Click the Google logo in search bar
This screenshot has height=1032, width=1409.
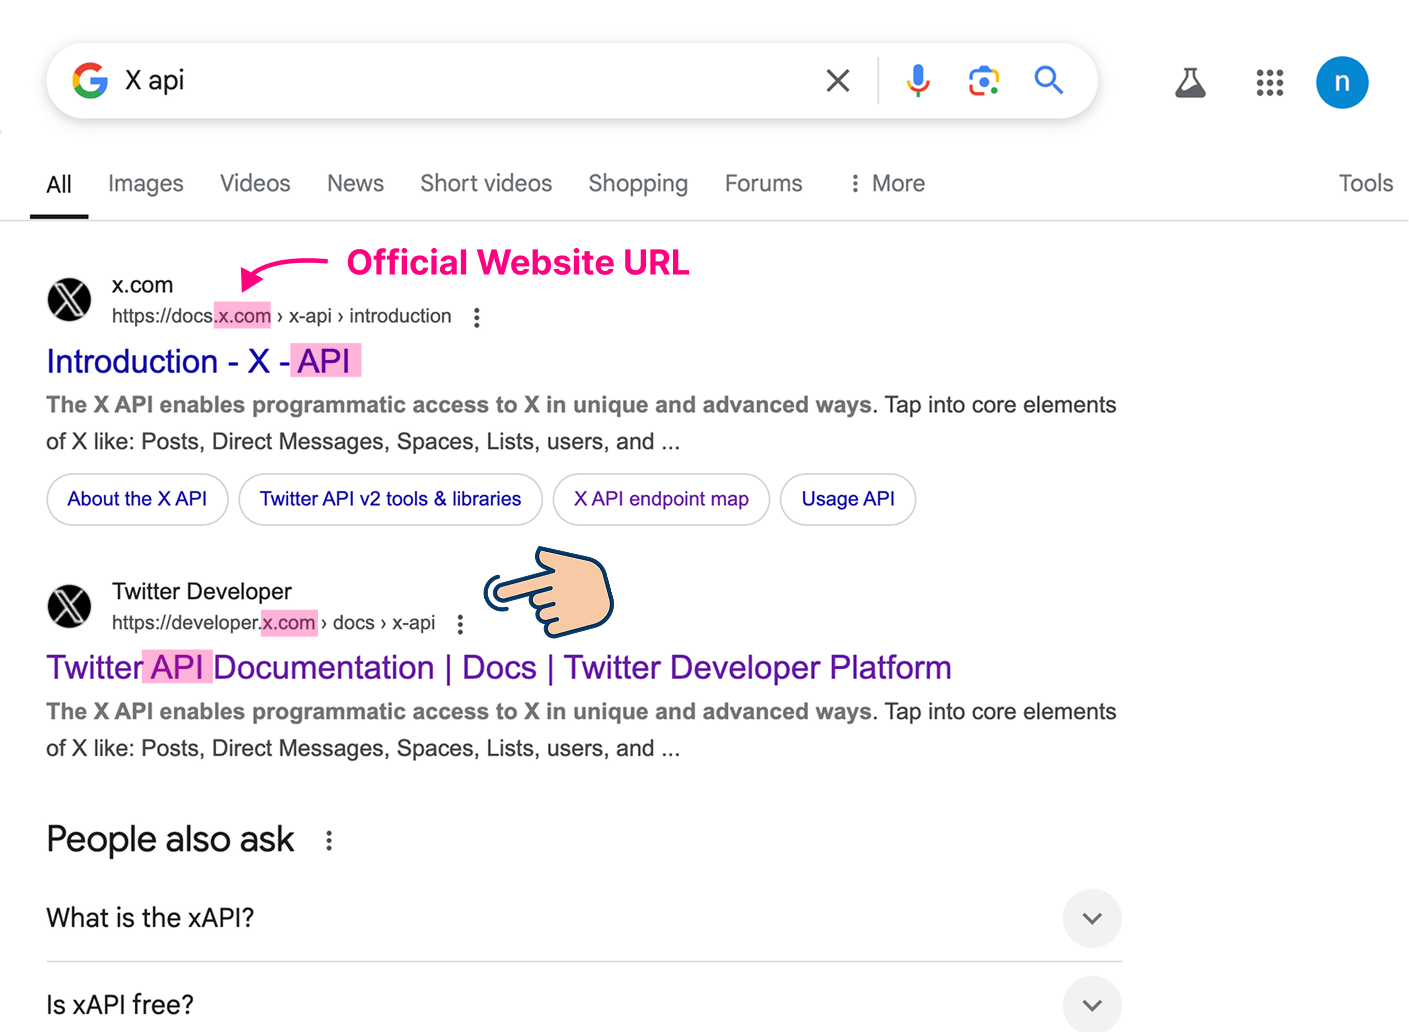90,80
